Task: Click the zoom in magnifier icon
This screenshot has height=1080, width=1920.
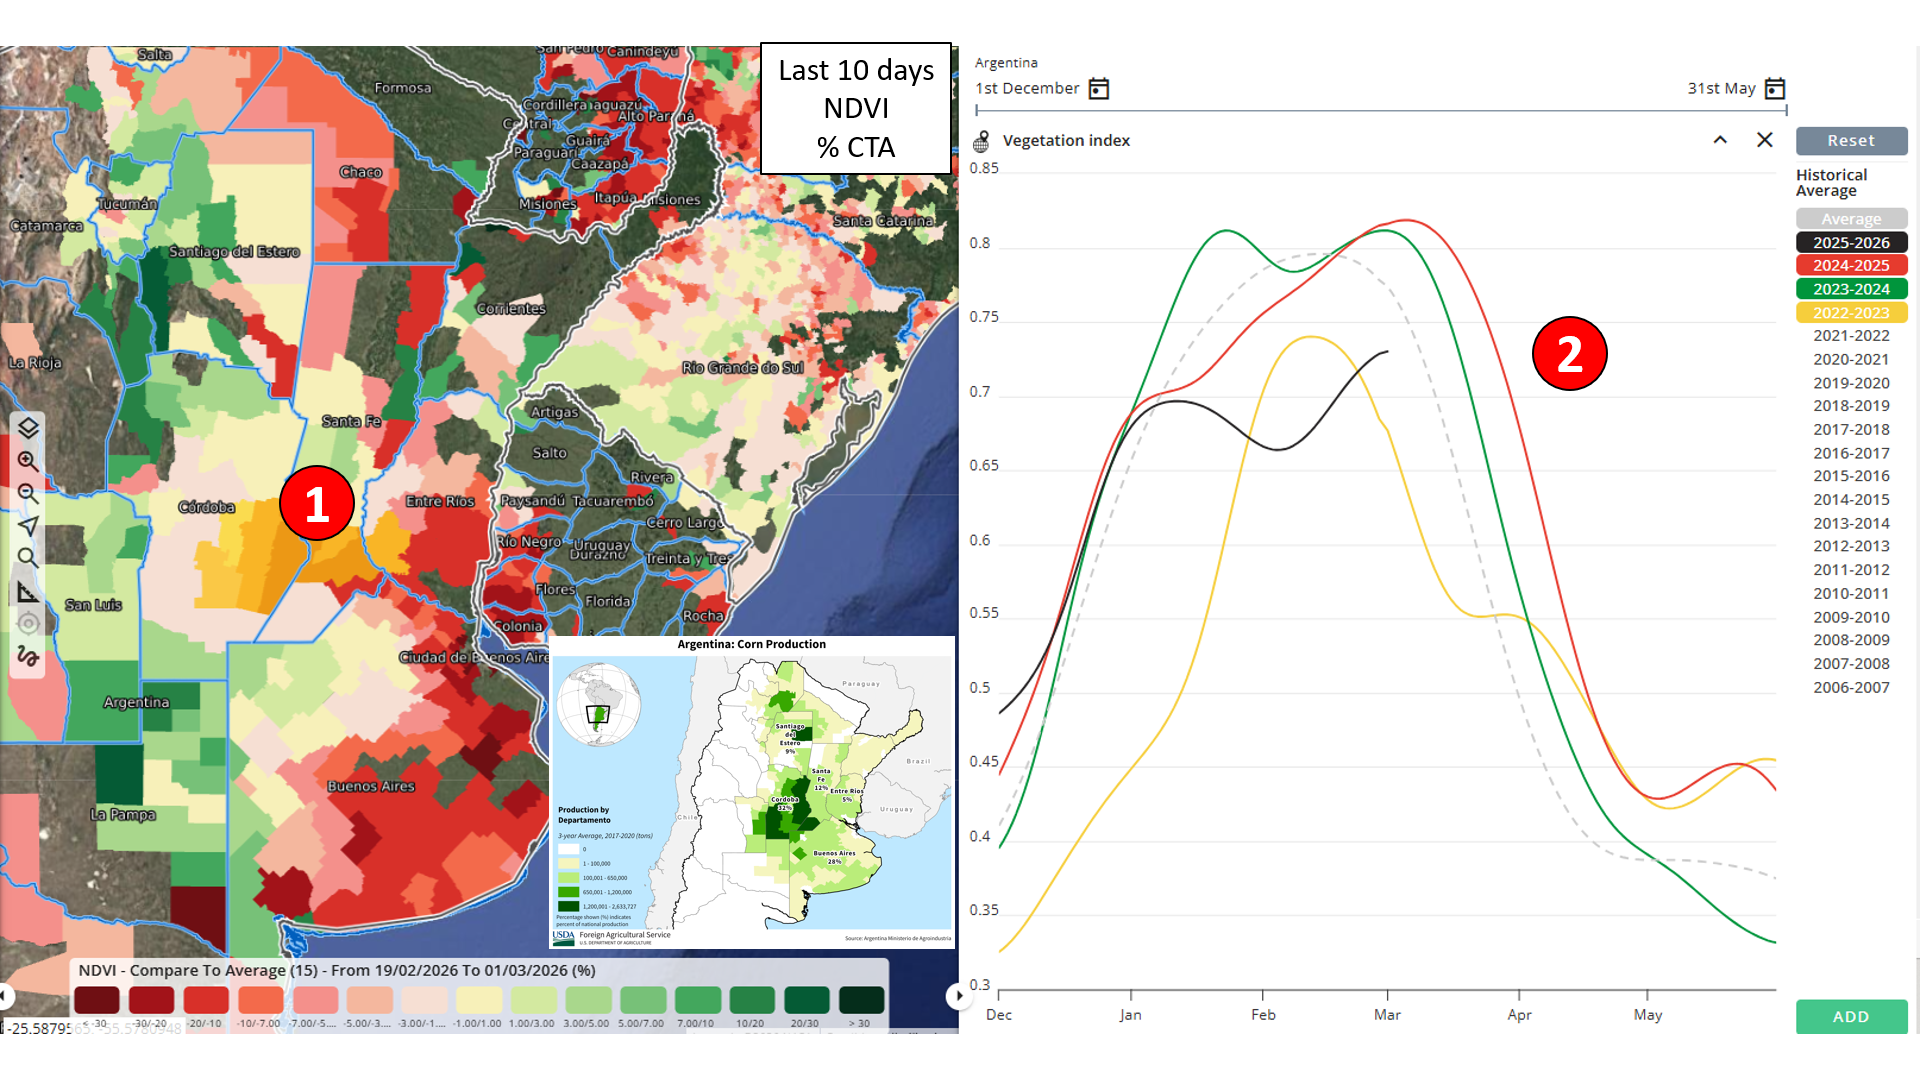Action: pos(28,461)
